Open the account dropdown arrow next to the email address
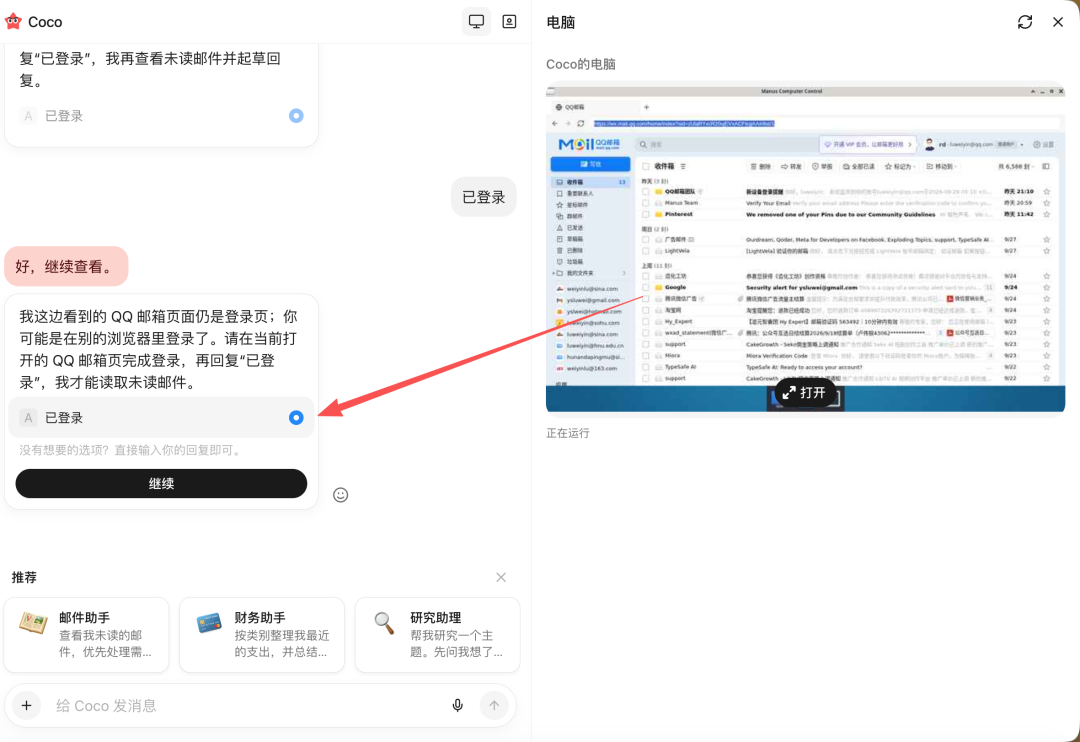 pos(1021,145)
